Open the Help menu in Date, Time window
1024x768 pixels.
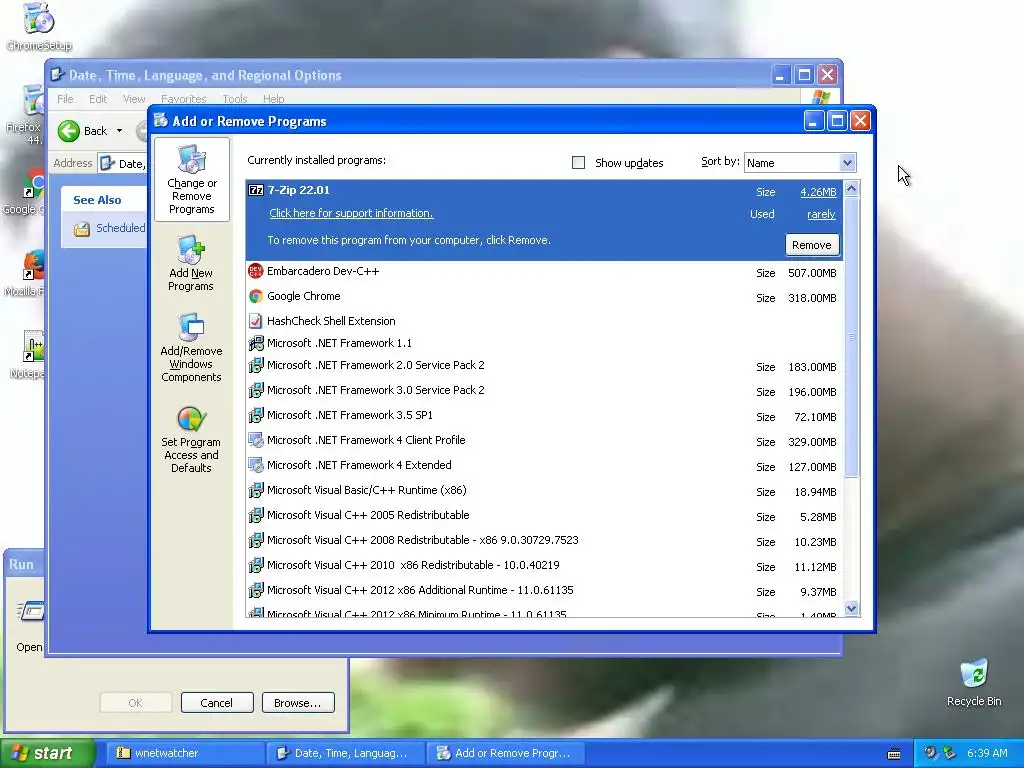click(x=274, y=99)
